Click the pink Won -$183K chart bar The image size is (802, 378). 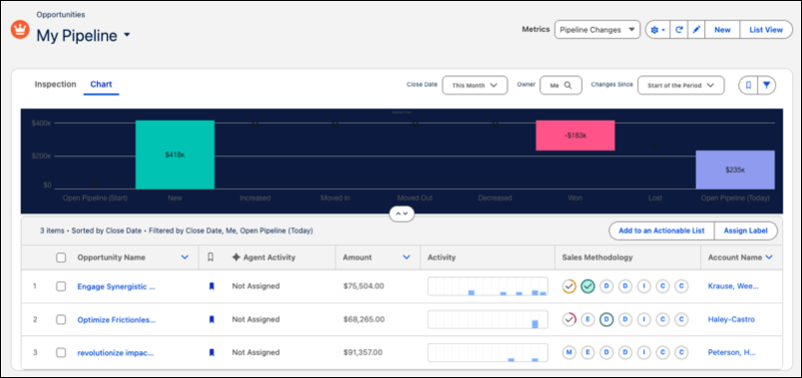coord(575,136)
